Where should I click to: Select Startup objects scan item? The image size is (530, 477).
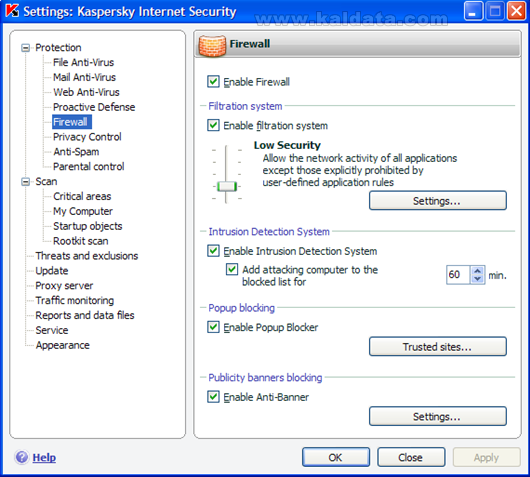pyautogui.click(x=88, y=226)
